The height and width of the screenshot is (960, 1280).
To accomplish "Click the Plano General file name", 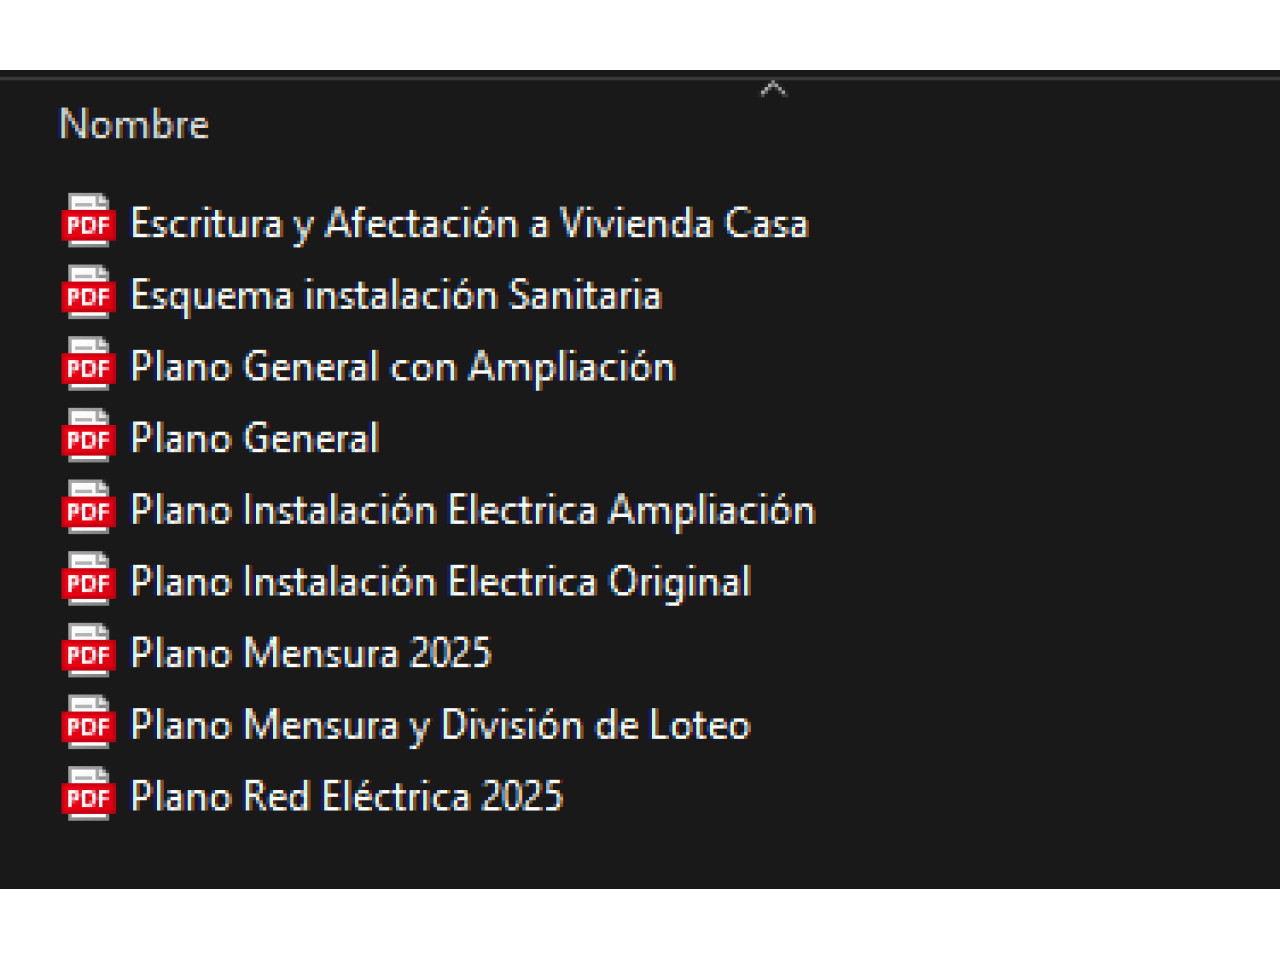I will 254,439.
